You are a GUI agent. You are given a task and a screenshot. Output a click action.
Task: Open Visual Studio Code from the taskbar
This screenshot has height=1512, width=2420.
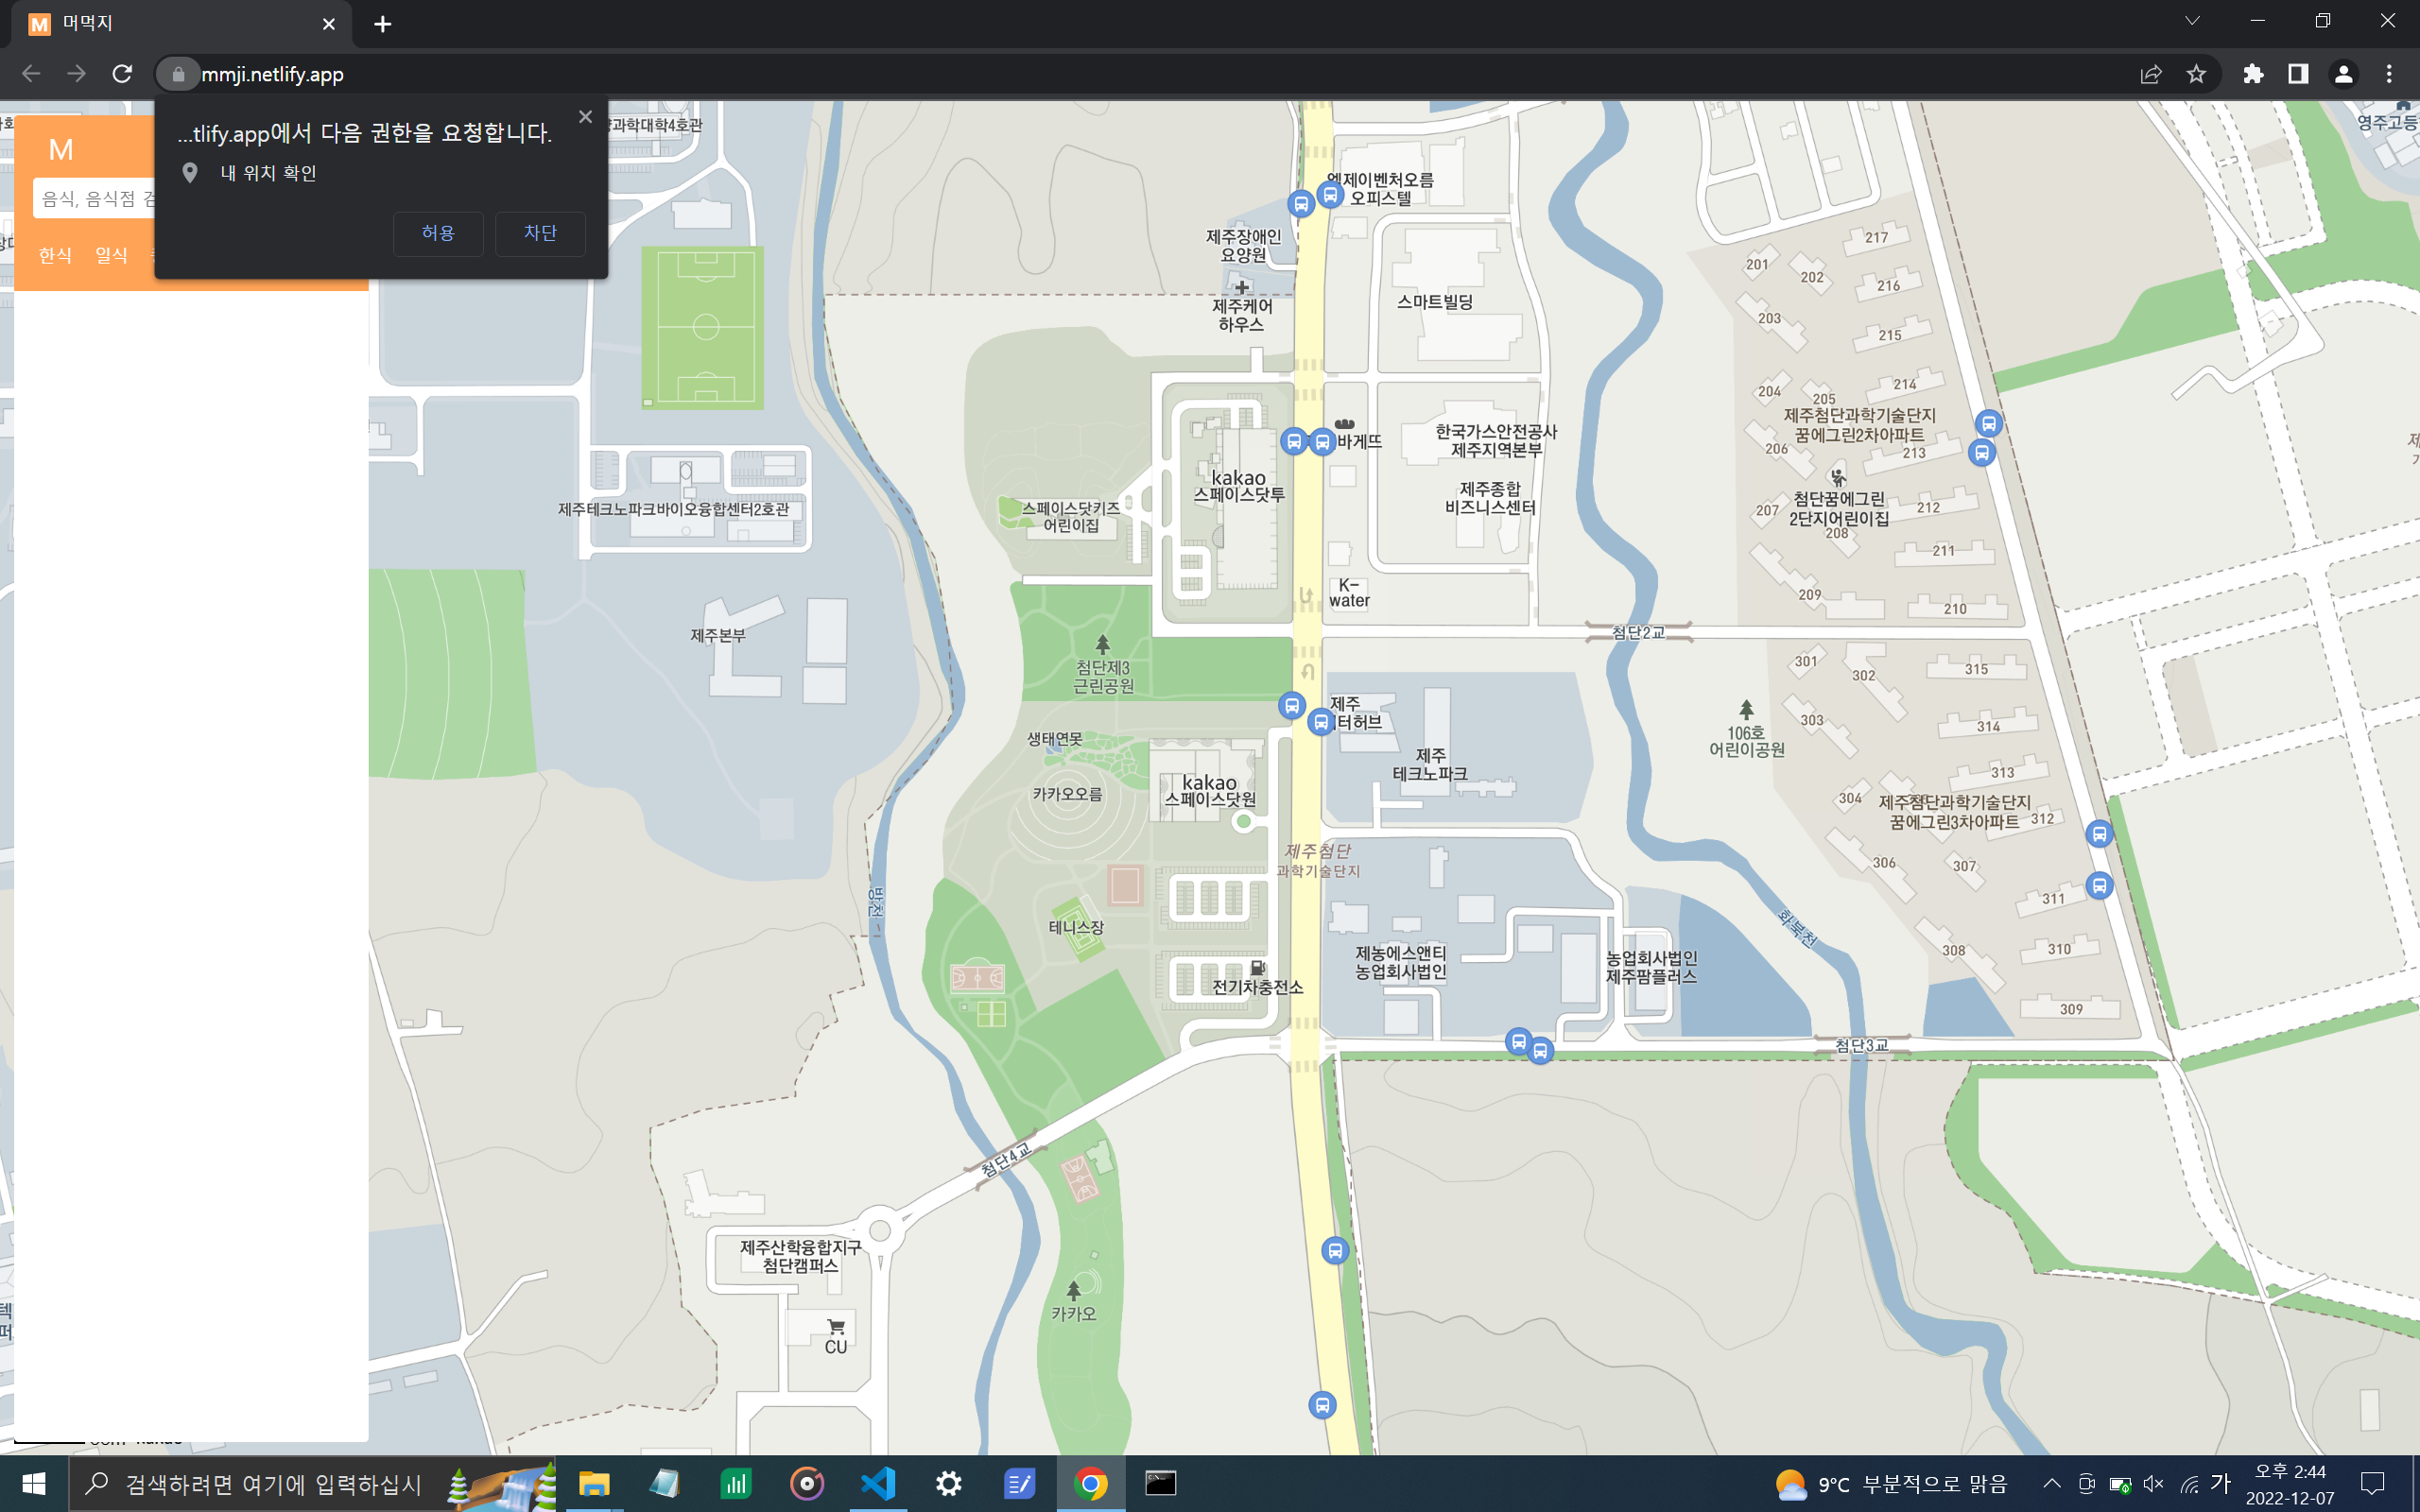tap(878, 1483)
